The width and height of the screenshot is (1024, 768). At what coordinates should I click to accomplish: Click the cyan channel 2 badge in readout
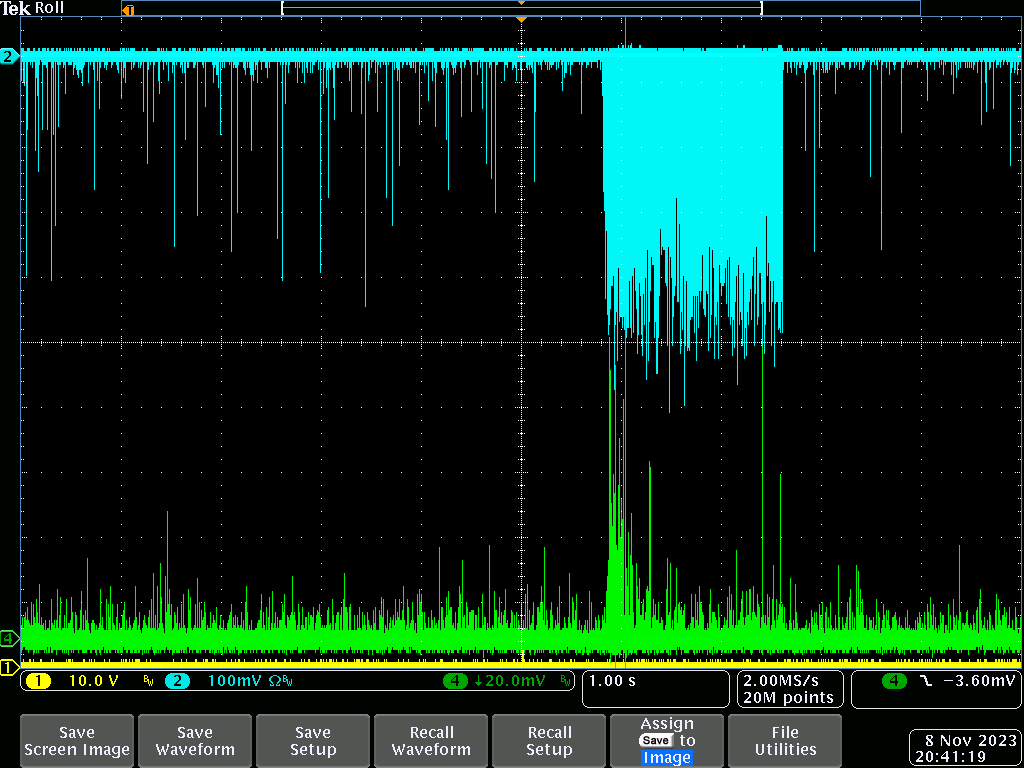click(x=175, y=681)
